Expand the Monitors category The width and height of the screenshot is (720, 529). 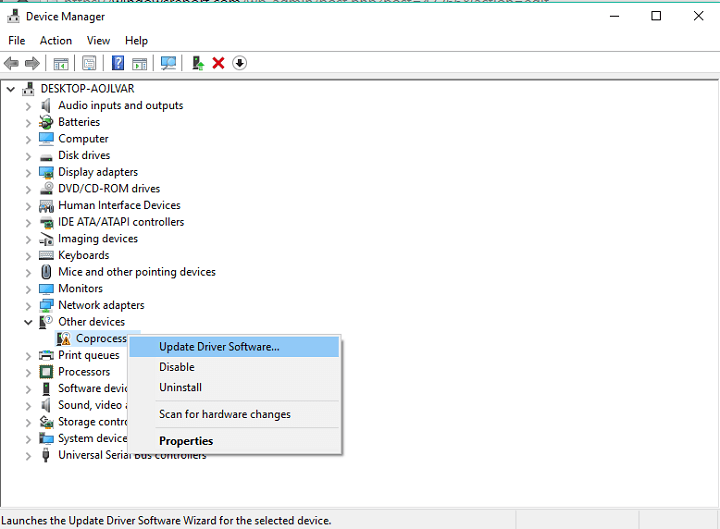click(28, 289)
